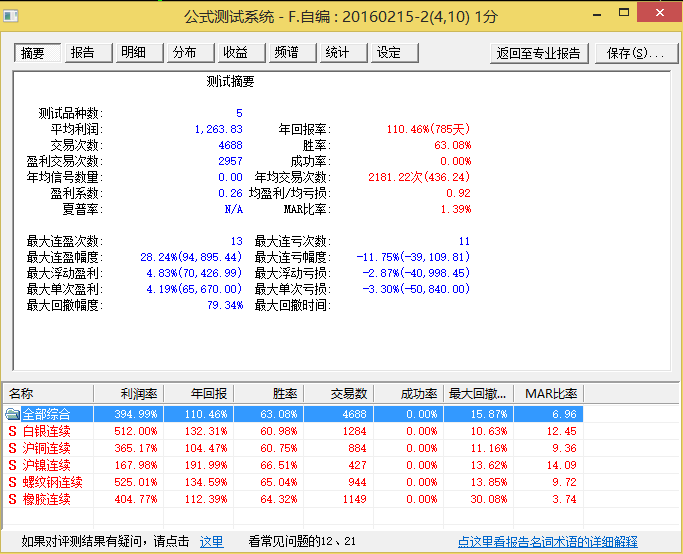Click the 平均利润 value 1,263.83
The height and width of the screenshot is (554, 683).
tap(219, 129)
